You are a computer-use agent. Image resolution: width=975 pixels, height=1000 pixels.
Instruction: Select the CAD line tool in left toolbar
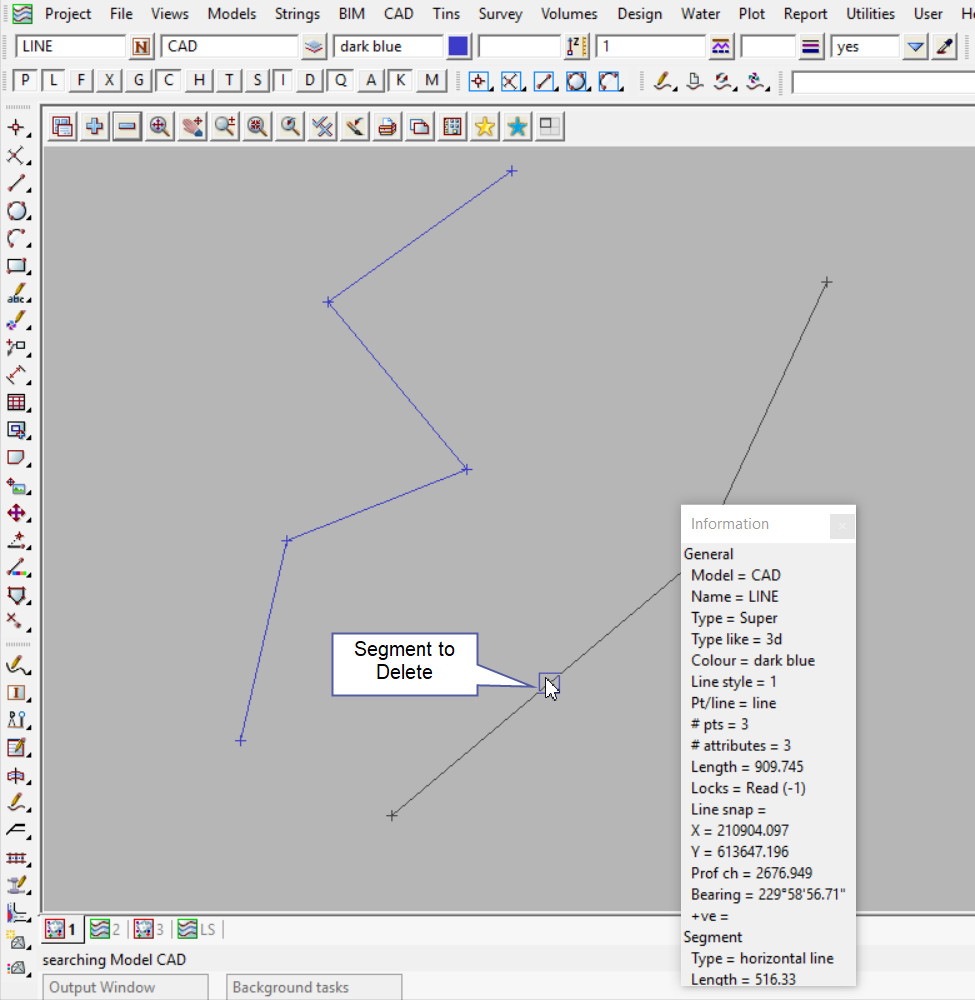pos(16,183)
